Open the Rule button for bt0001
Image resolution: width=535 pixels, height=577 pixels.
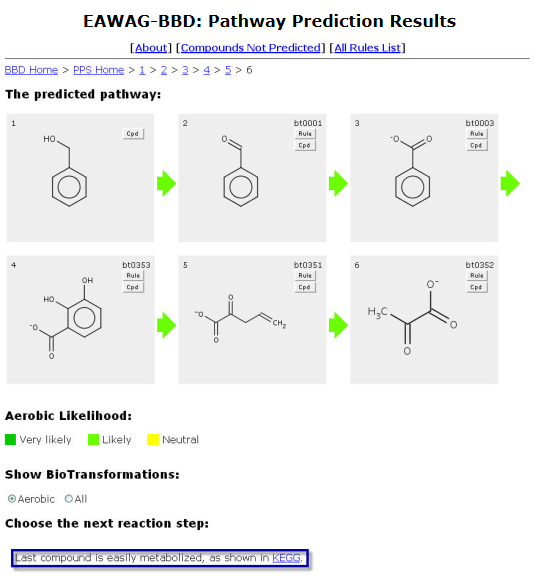(x=305, y=134)
